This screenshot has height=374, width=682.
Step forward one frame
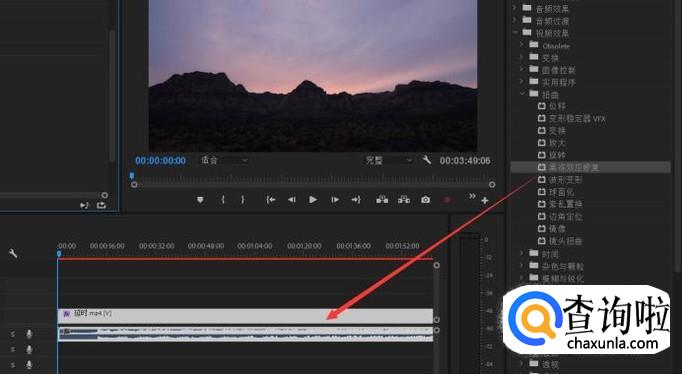[x=335, y=200]
